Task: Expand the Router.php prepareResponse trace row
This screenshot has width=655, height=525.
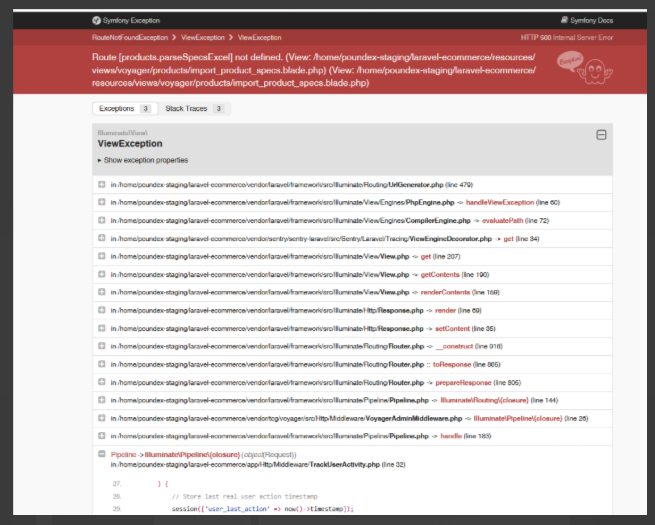Action: (x=102, y=382)
